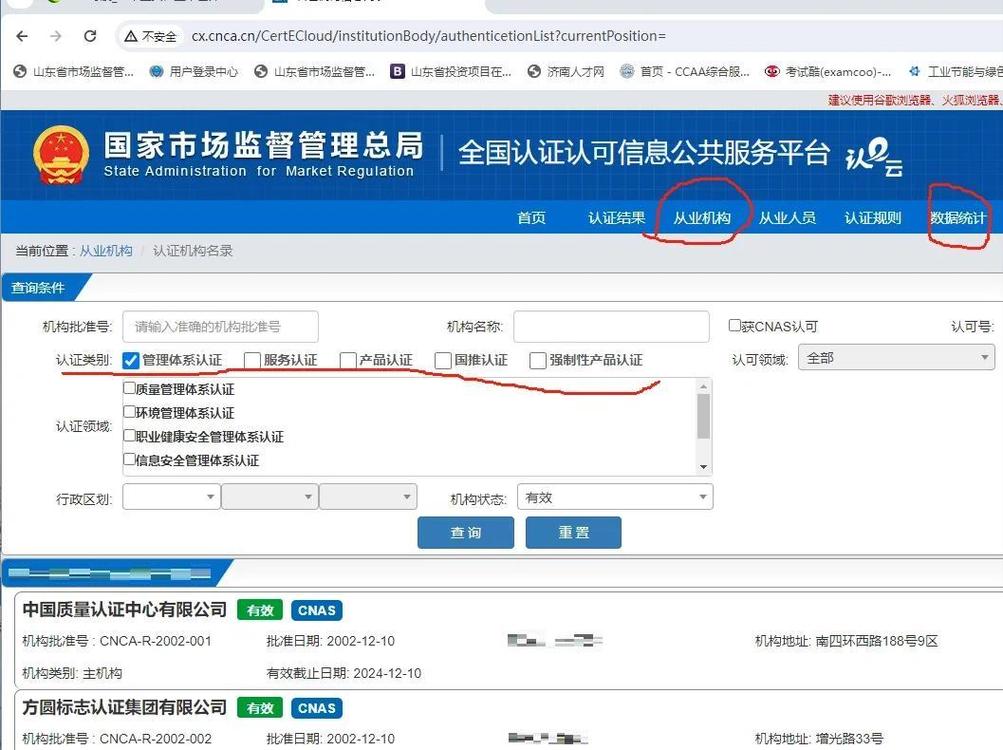Enable the 获CNAS认可 checkbox

click(x=735, y=326)
